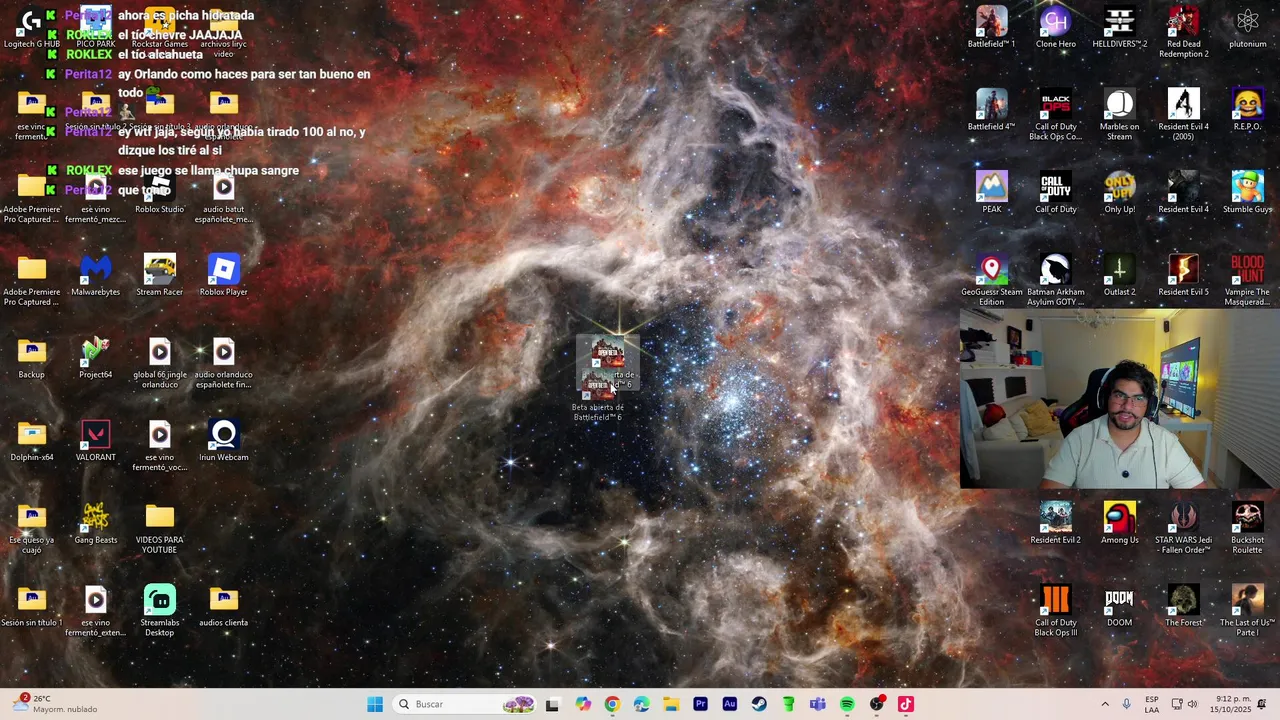Select the ese vino fermentó_exten file
This screenshot has height=720, width=1280.
coord(95,611)
